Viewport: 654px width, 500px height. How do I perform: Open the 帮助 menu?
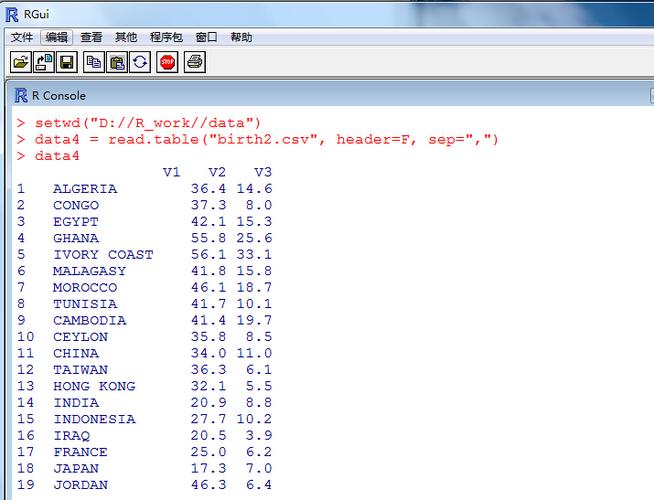pyautogui.click(x=241, y=37)
